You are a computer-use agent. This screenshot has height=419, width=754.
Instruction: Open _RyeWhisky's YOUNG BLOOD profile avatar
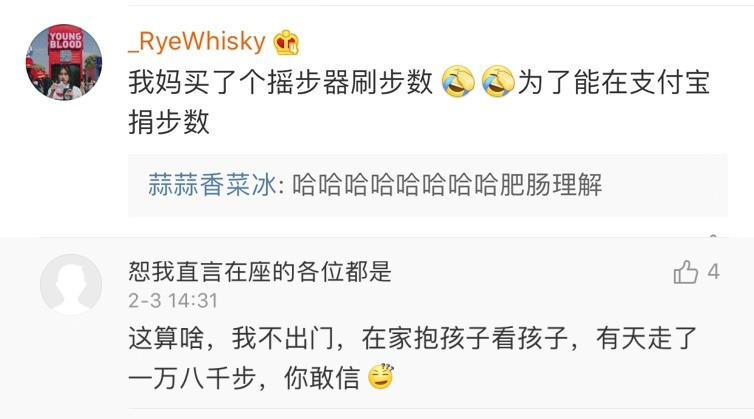[64, 62]
